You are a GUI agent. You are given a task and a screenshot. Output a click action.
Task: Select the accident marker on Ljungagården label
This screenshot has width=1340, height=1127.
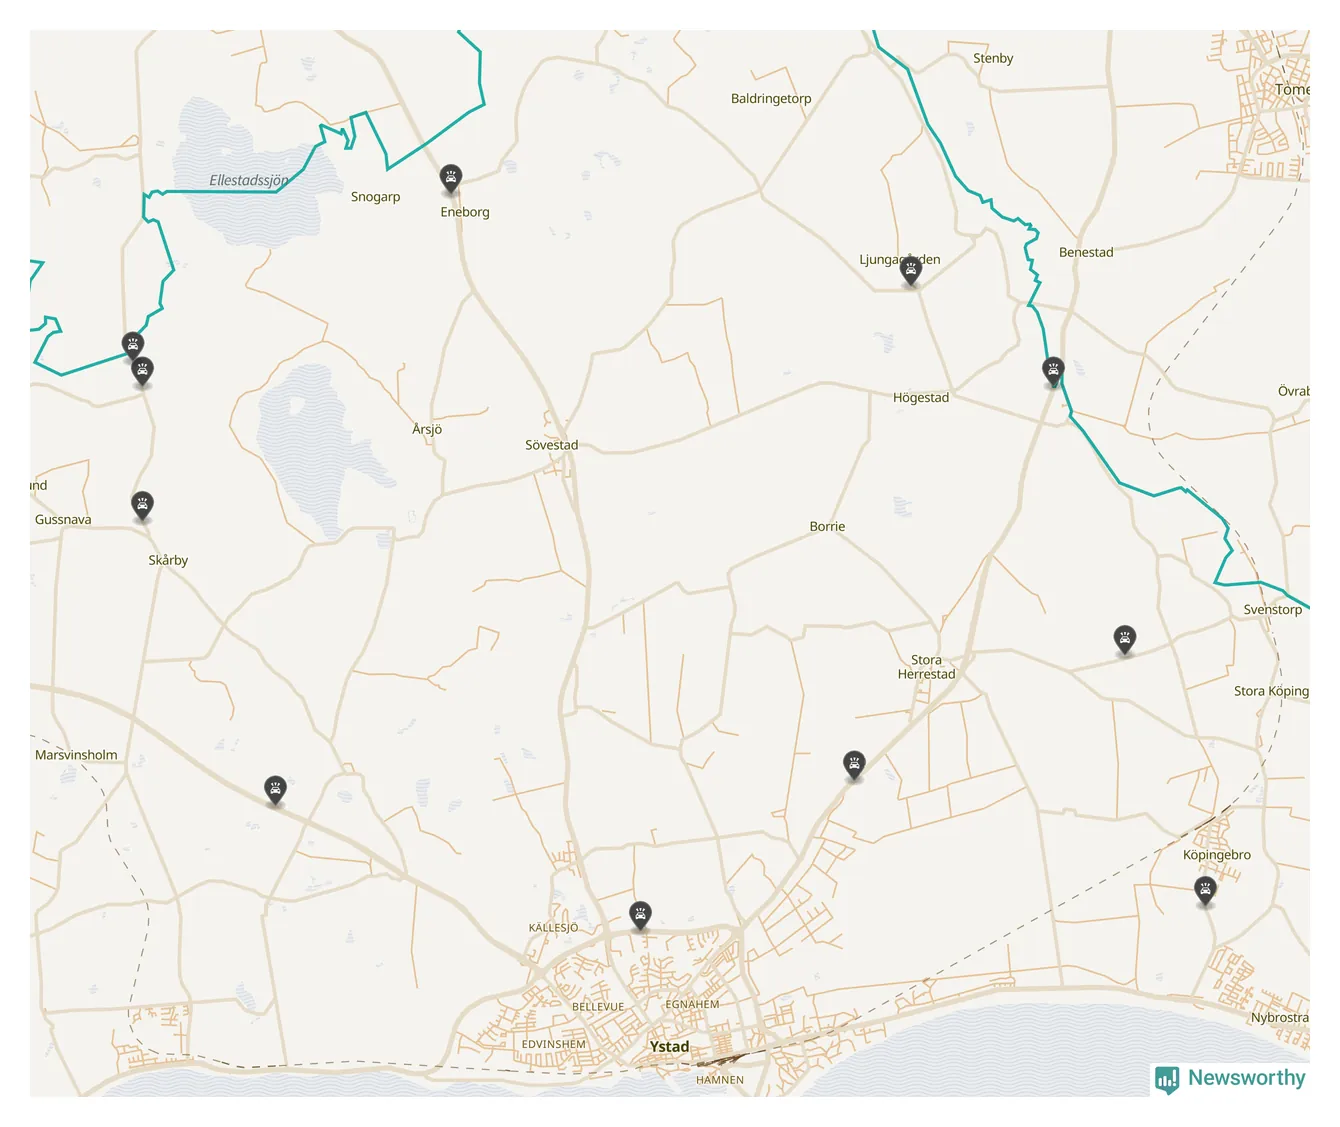910,269
